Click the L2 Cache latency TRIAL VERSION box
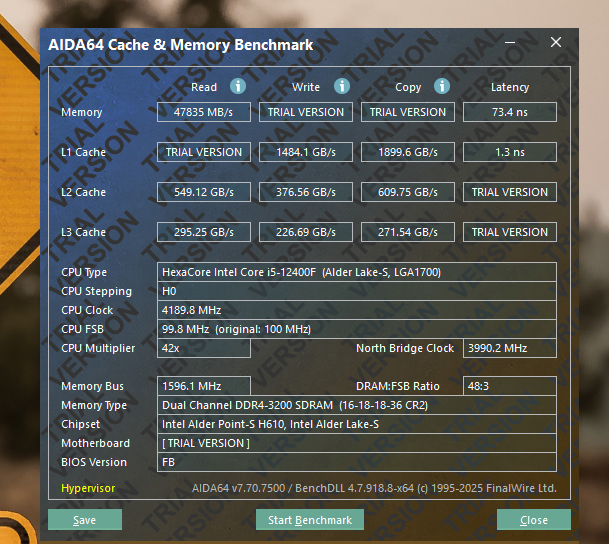 (x=510, y=192)
